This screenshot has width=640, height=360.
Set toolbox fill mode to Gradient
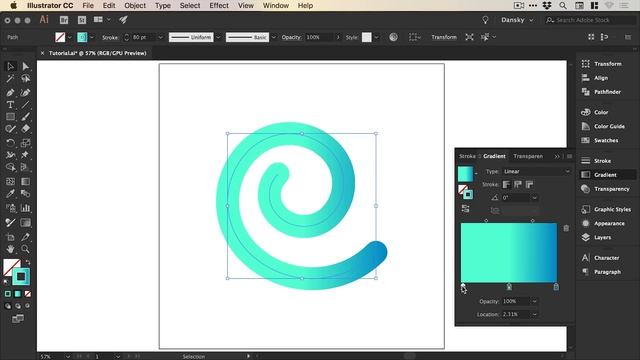pyautogui.click(x=18, y=294)
